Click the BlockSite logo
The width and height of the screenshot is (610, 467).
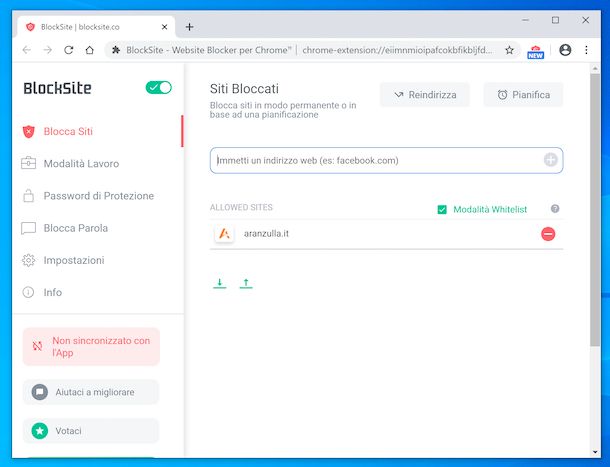click(58, 88)
